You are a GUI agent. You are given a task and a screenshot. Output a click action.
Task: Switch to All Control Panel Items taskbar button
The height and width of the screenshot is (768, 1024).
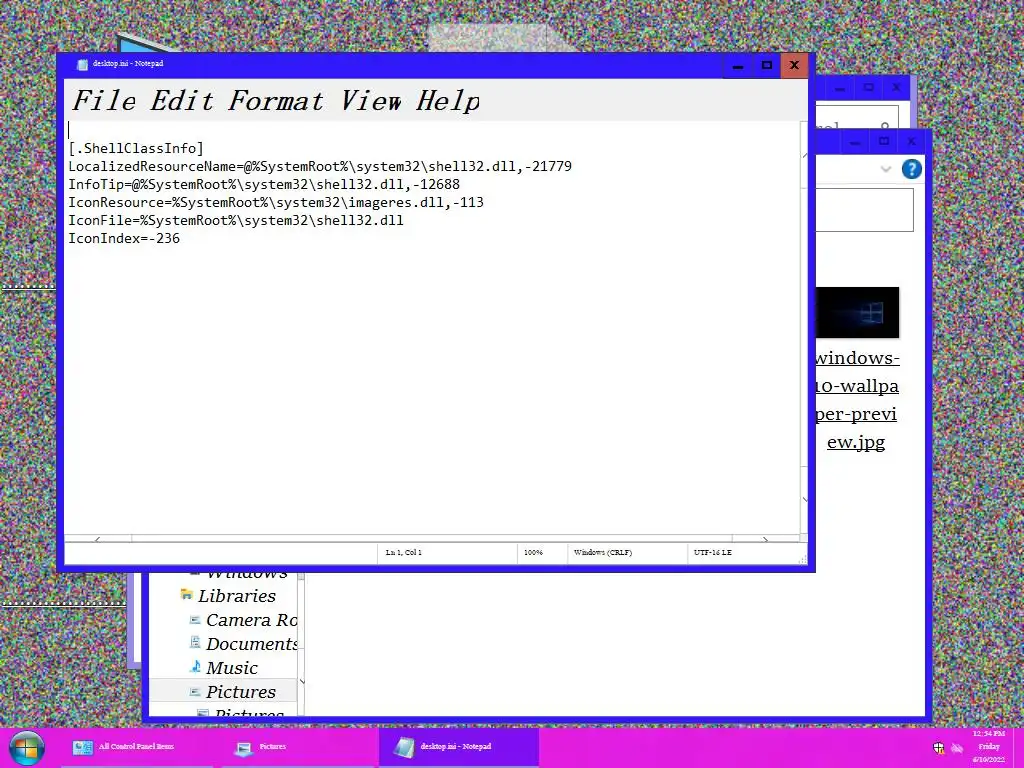pos(136,747)
